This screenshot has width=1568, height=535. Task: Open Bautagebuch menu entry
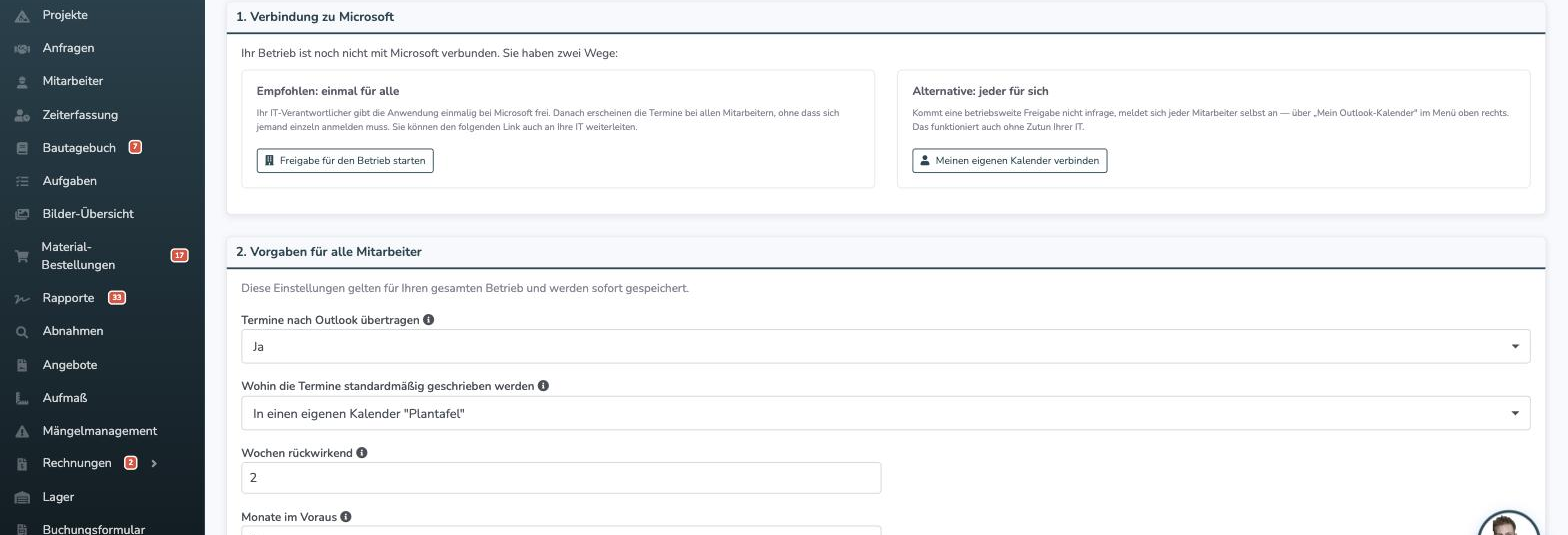coord(79,148)
